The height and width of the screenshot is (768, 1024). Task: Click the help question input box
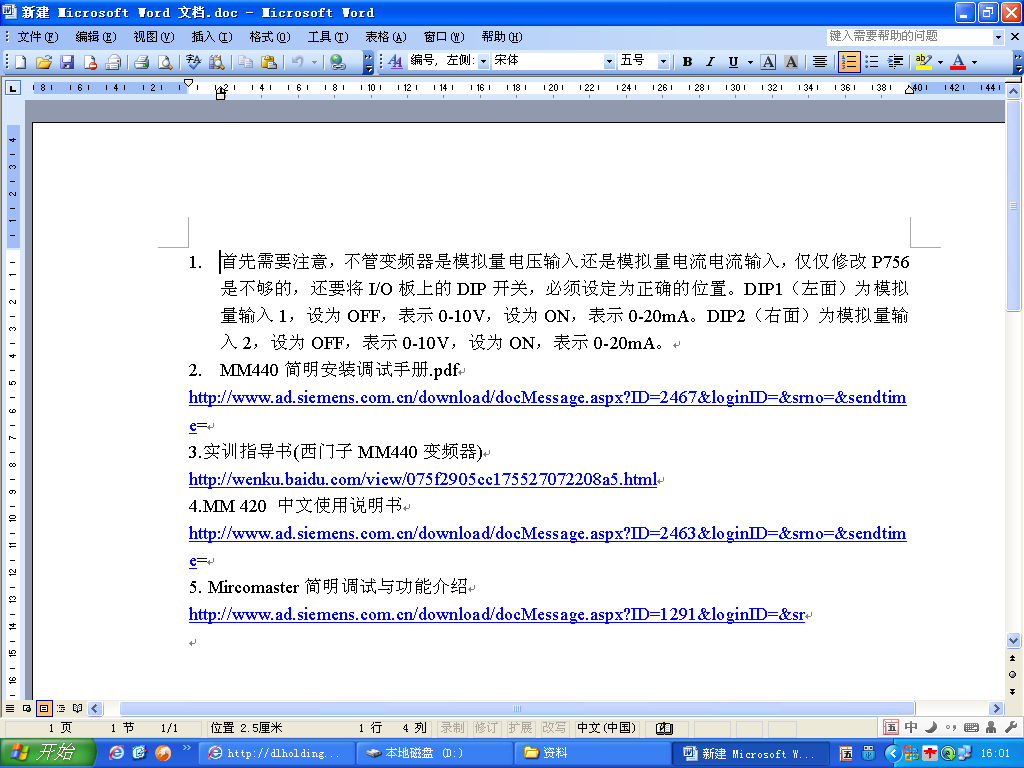coord(909,37)
